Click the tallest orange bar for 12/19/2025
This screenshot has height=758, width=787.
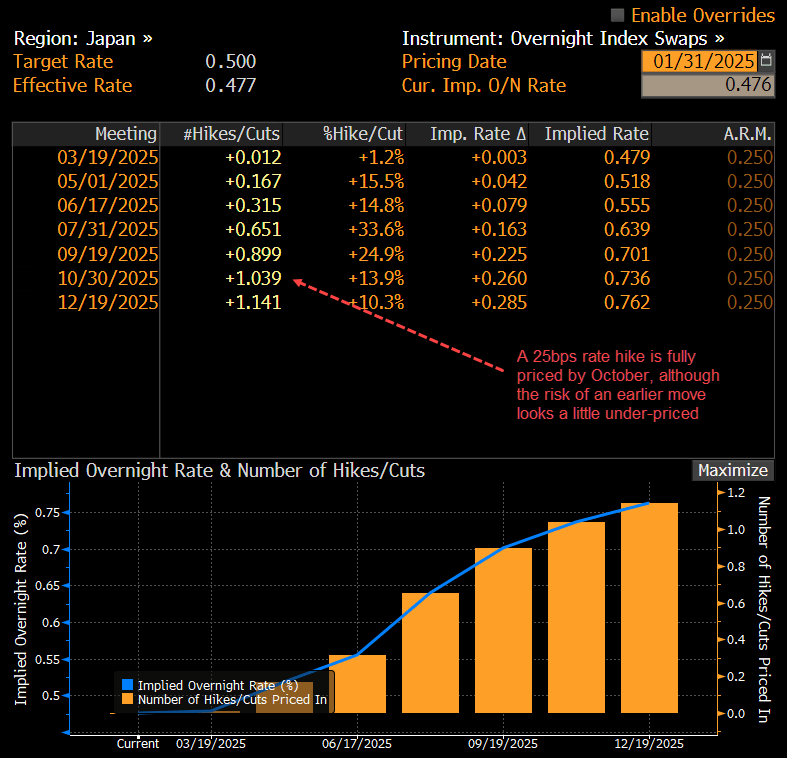tap(649, 608)
